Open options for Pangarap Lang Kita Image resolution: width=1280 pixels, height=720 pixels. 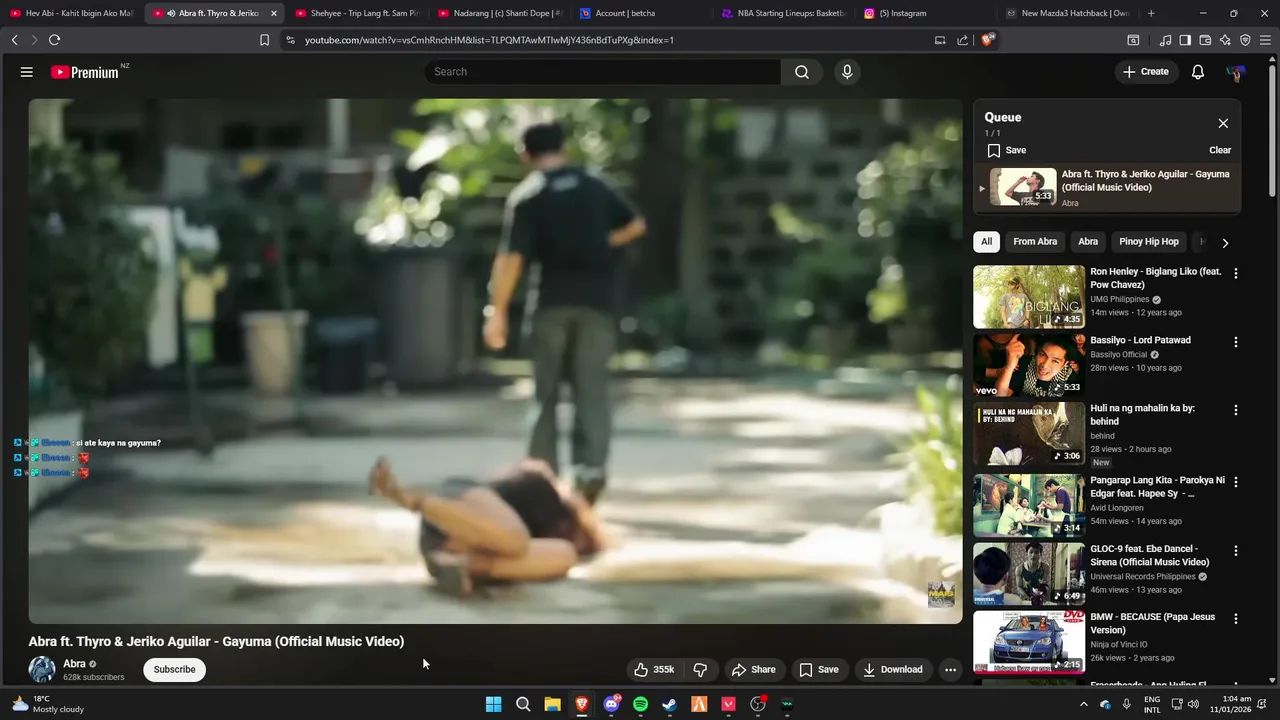pyautogui.click(x=1235, y=482)
